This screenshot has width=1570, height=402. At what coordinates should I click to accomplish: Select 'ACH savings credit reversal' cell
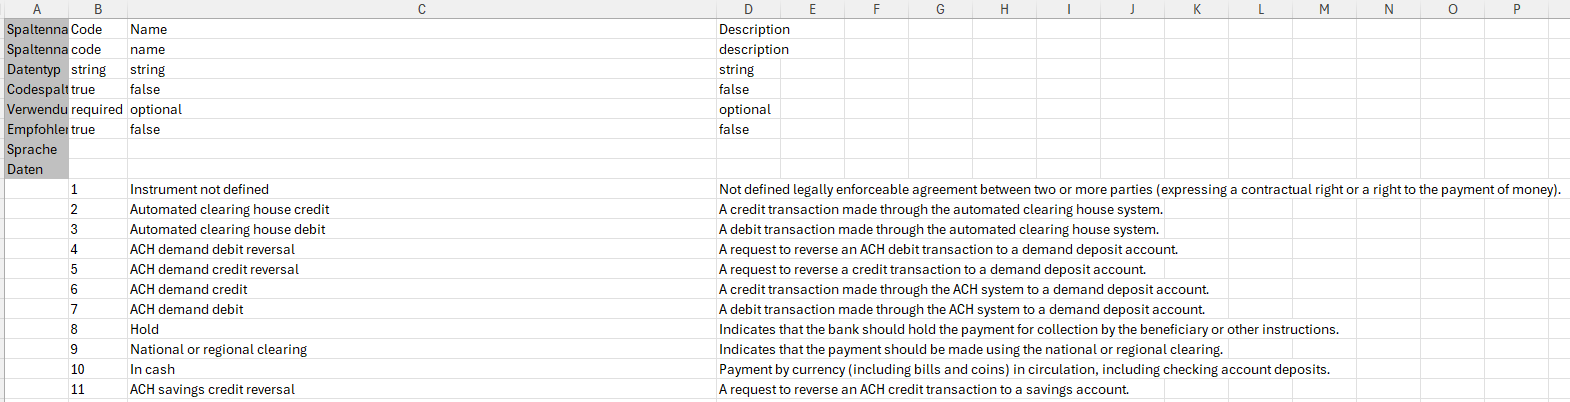(422, 389)
